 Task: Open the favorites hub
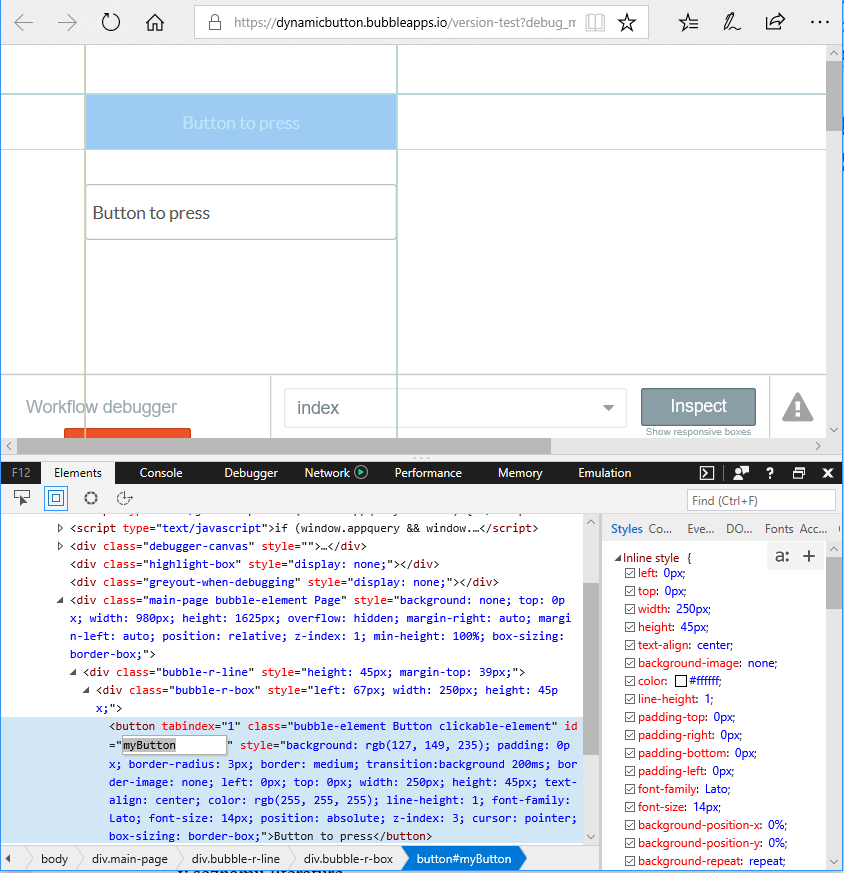[689, 23]
